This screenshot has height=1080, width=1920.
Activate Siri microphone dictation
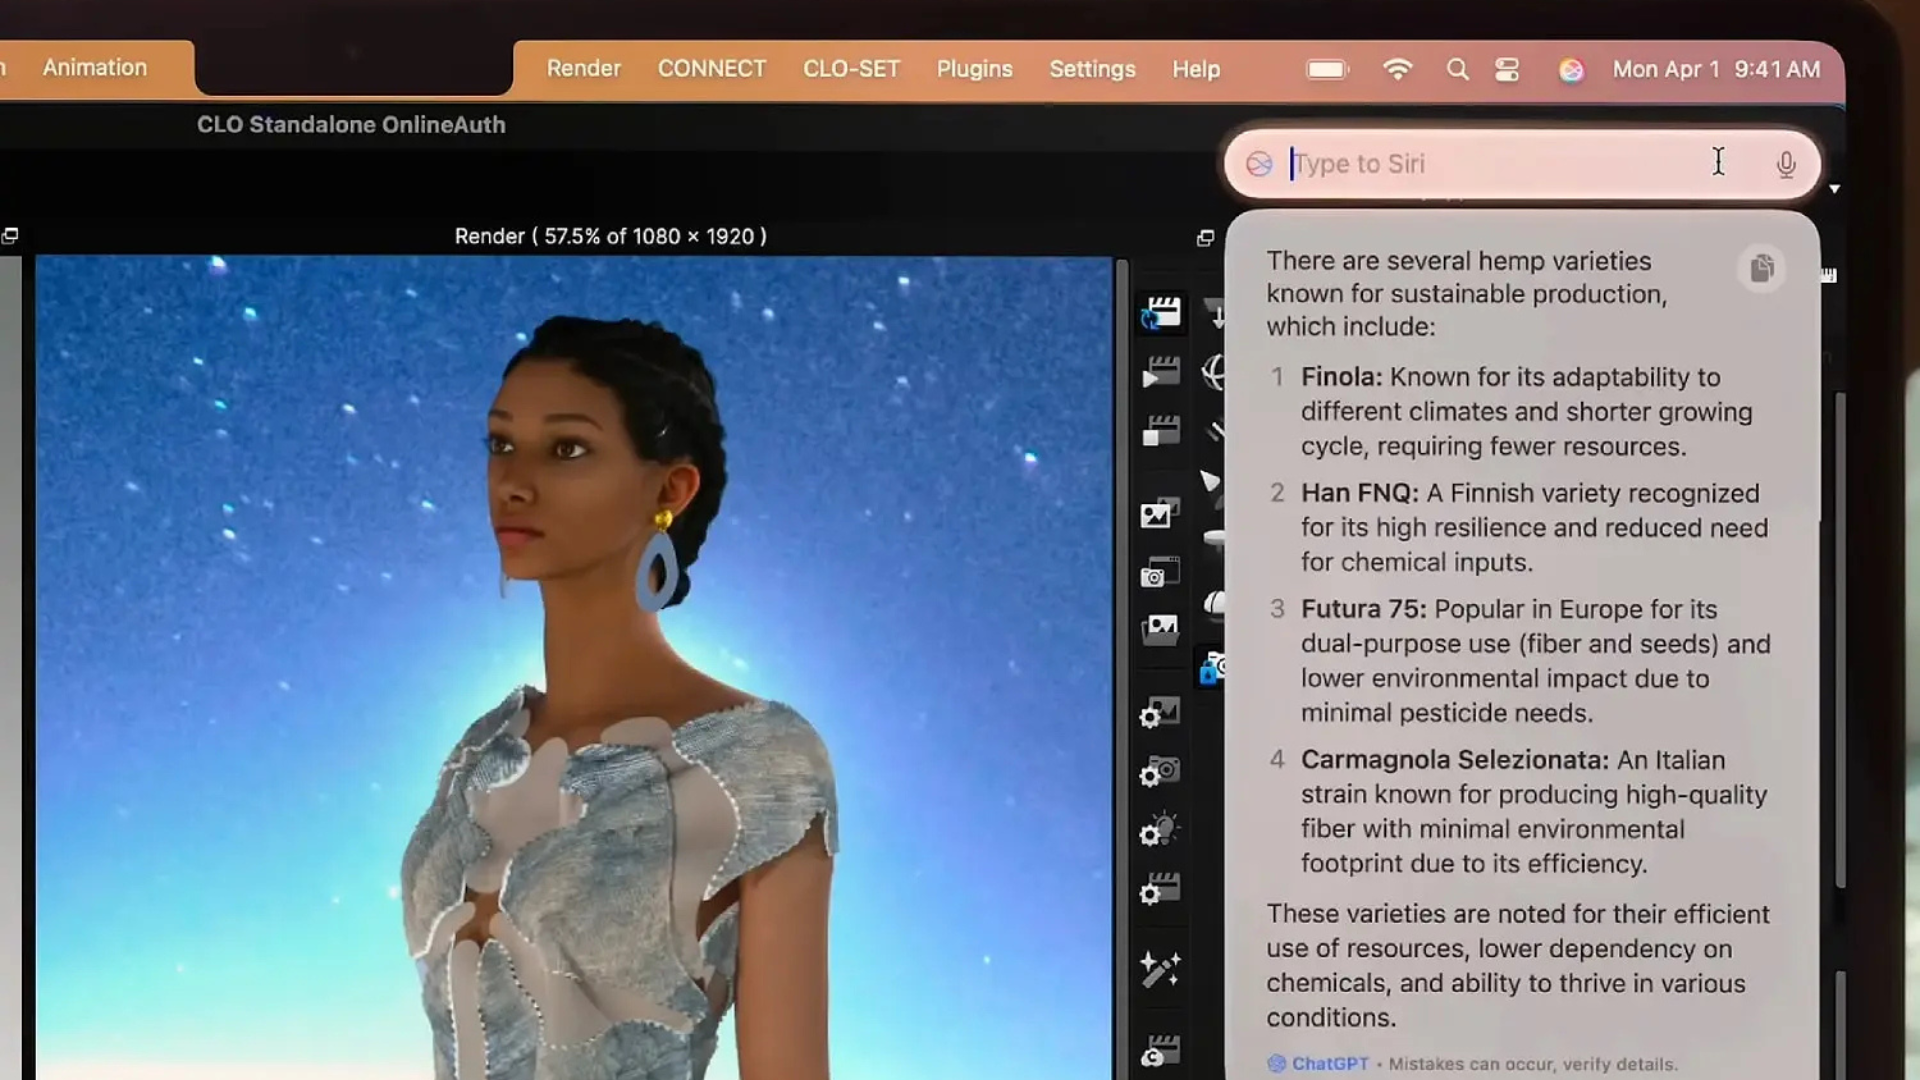tap(1785, 164)
